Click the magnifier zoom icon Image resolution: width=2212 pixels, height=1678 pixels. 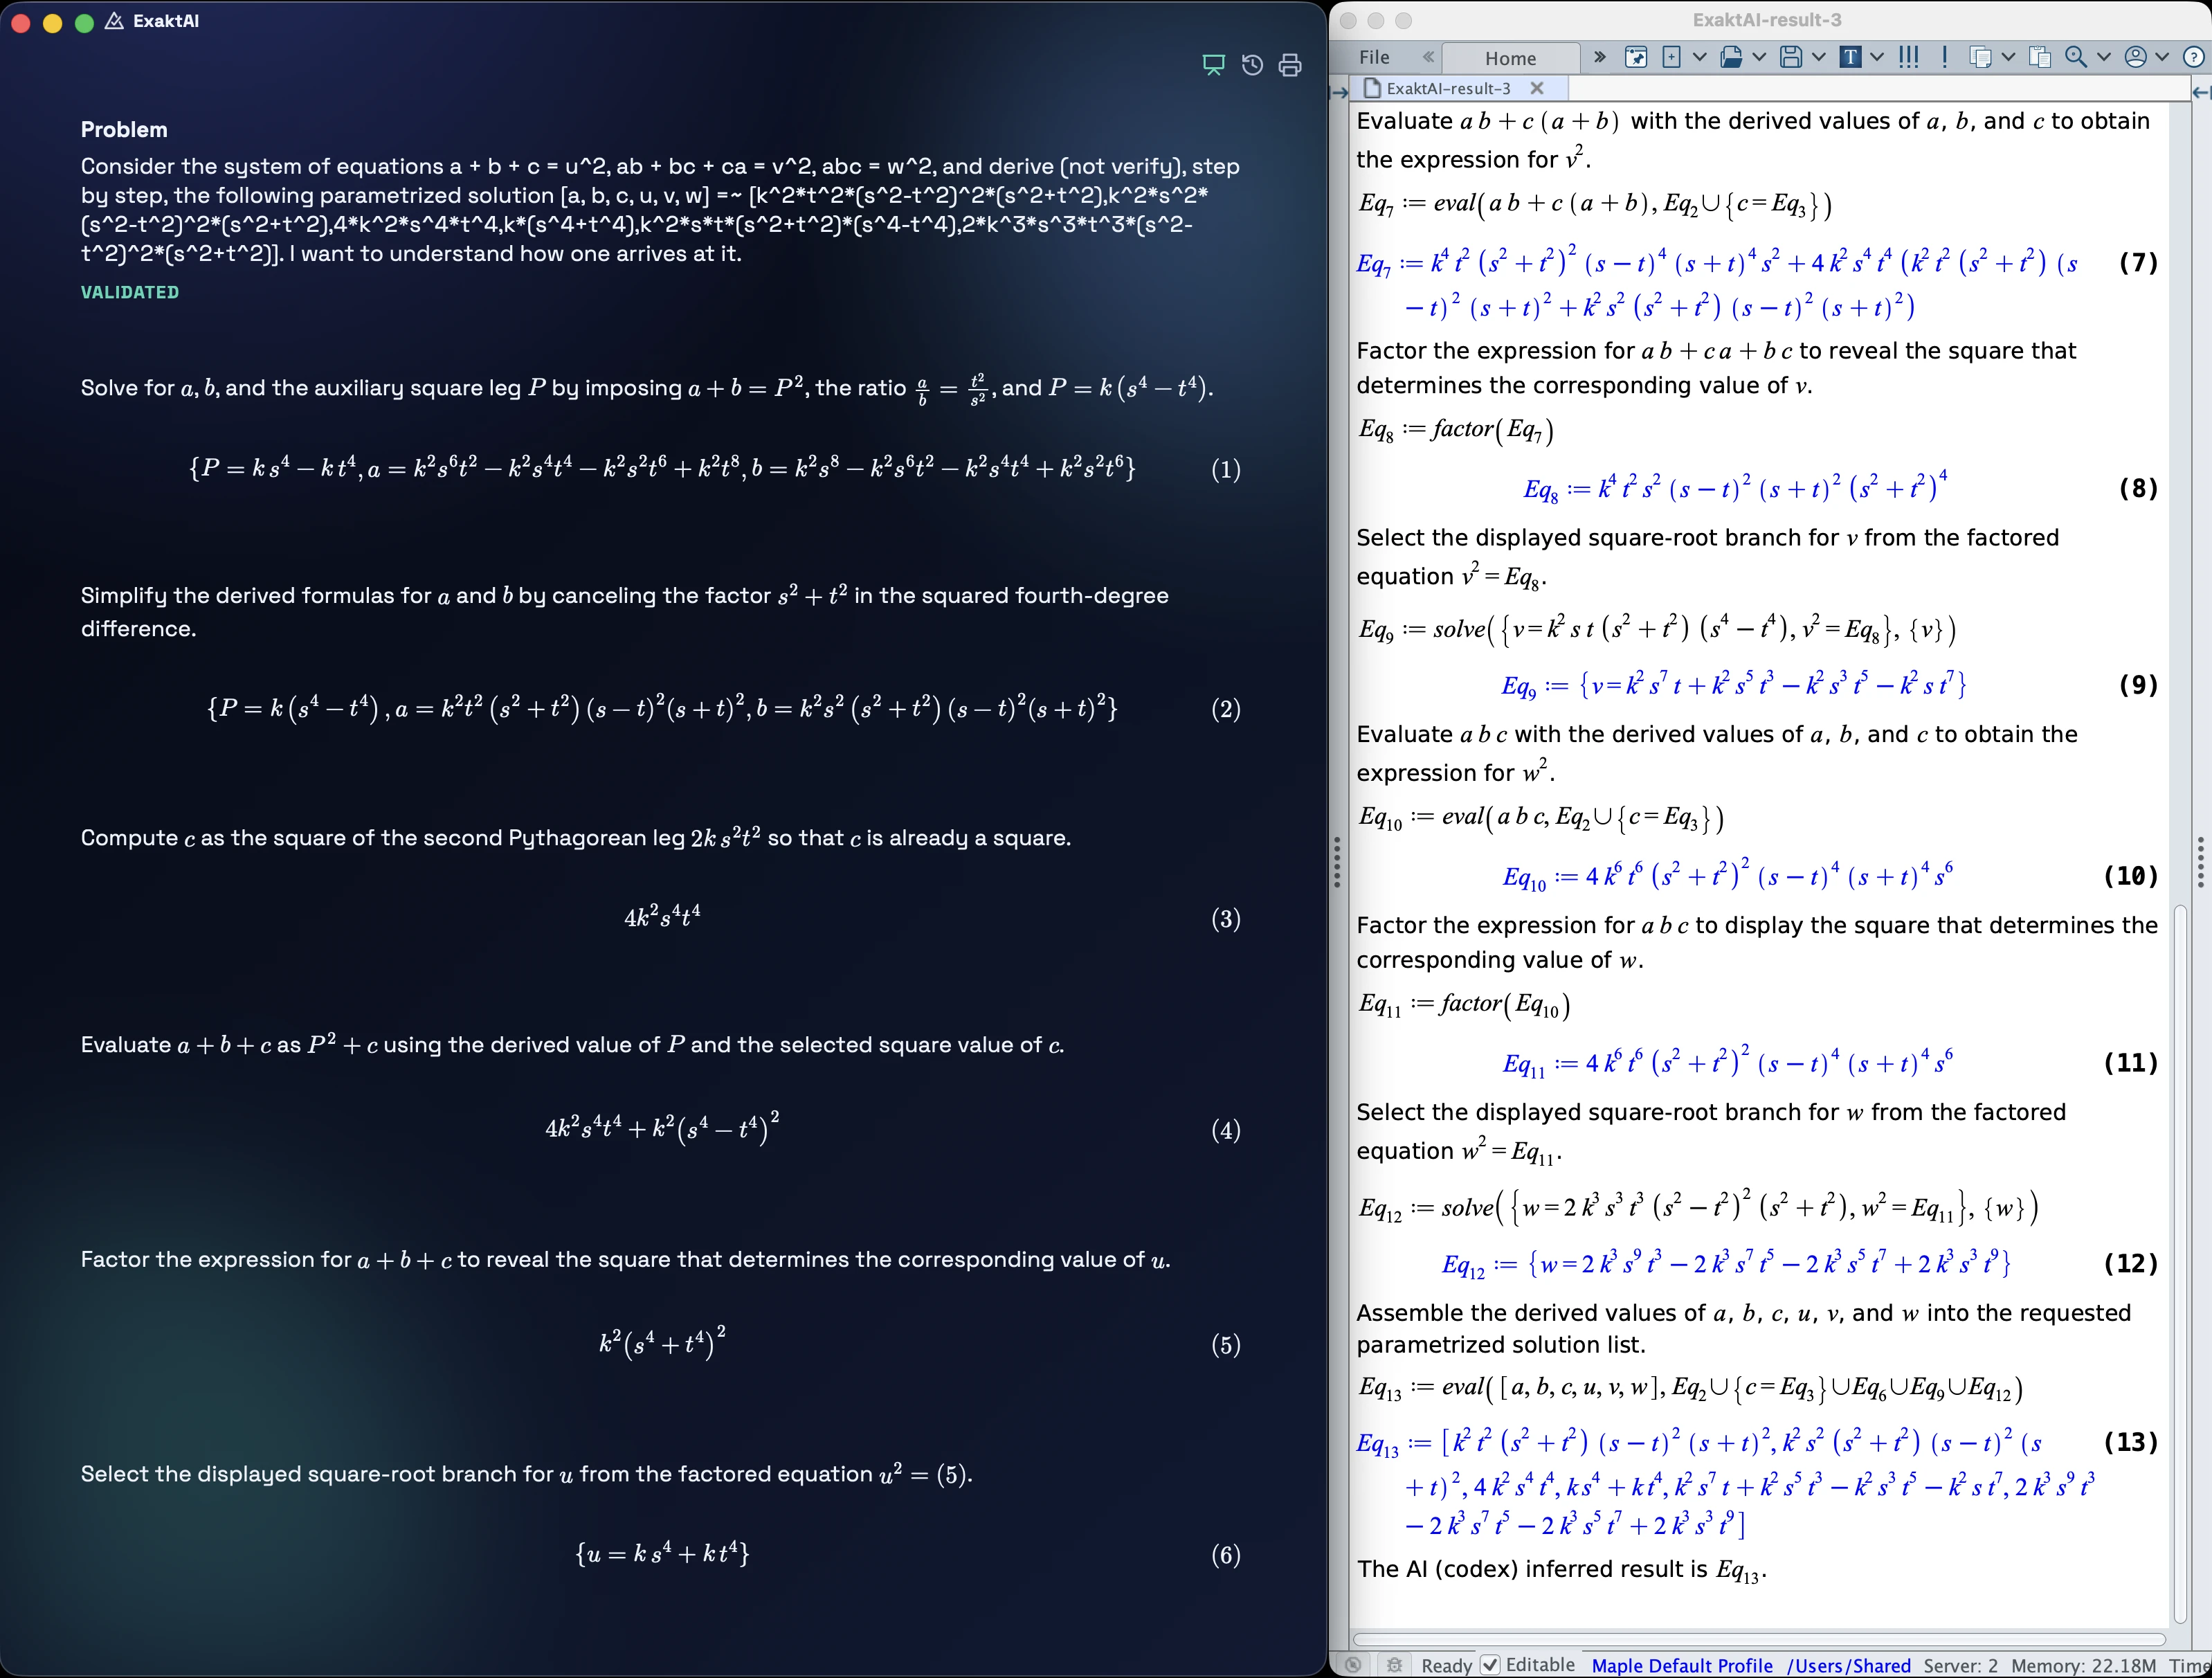point(2076,57)
